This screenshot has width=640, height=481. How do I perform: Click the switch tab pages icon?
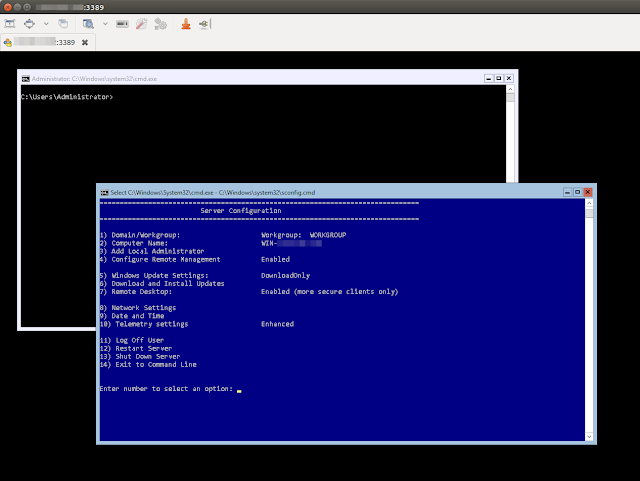[x=63, y=23]
